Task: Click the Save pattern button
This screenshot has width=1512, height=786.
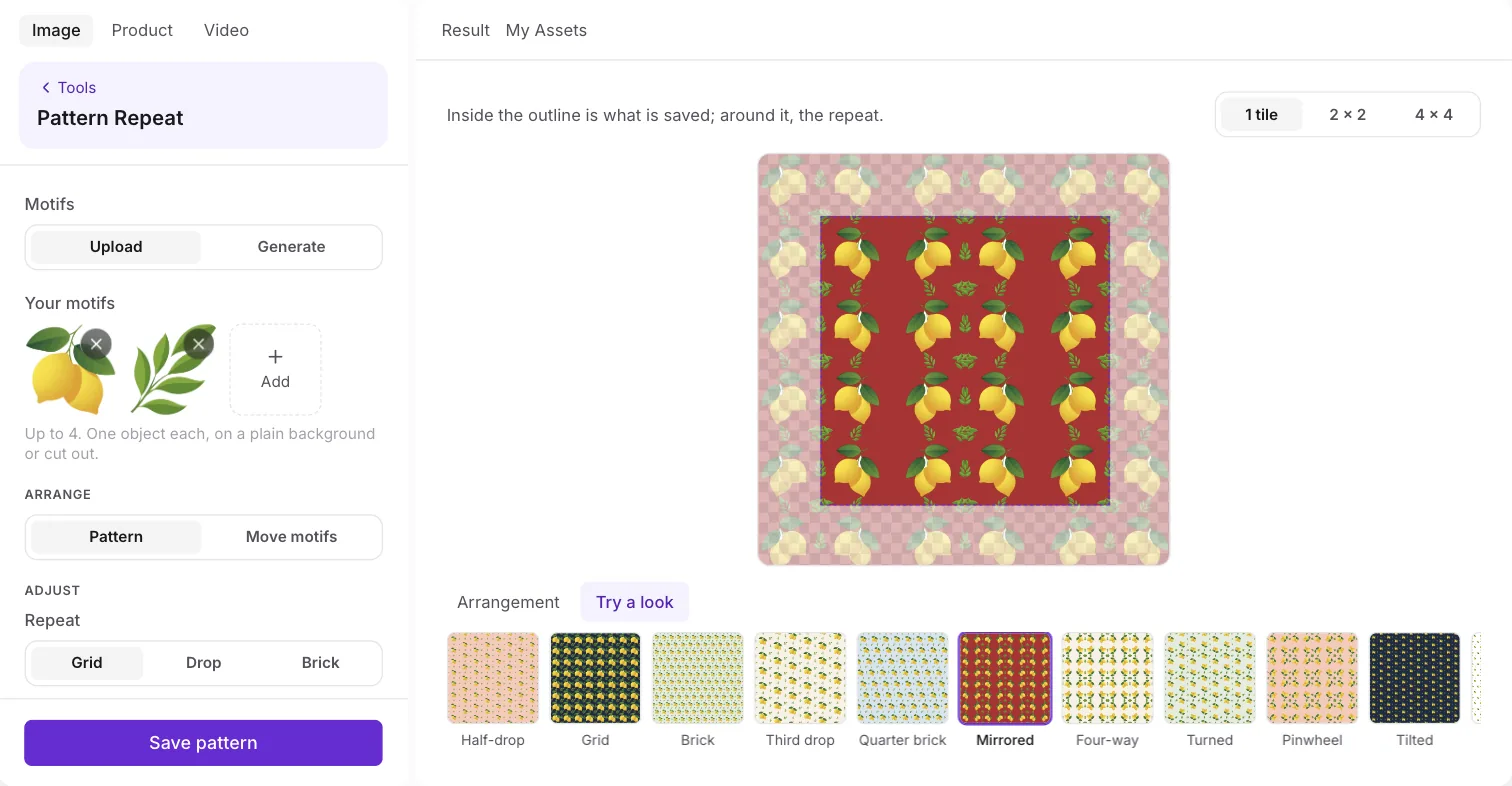Action: [x=203, y=743]
